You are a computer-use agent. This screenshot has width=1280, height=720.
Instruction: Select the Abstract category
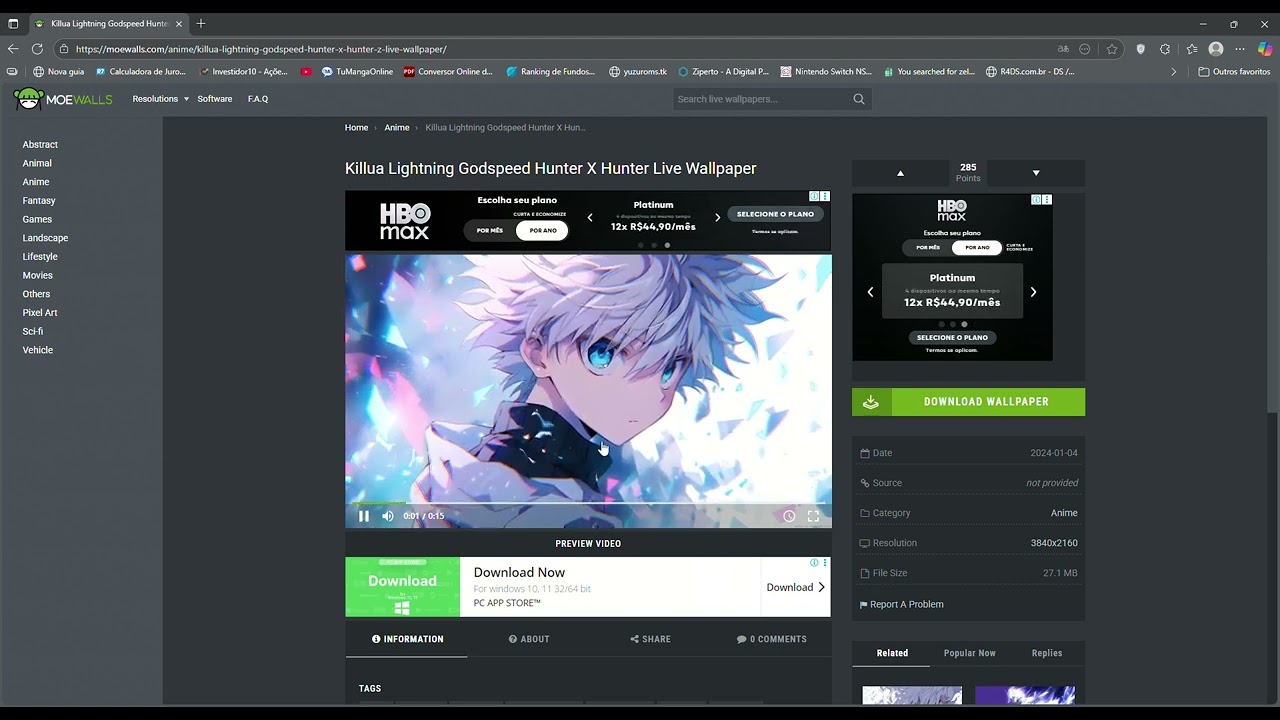pos(40,145)
